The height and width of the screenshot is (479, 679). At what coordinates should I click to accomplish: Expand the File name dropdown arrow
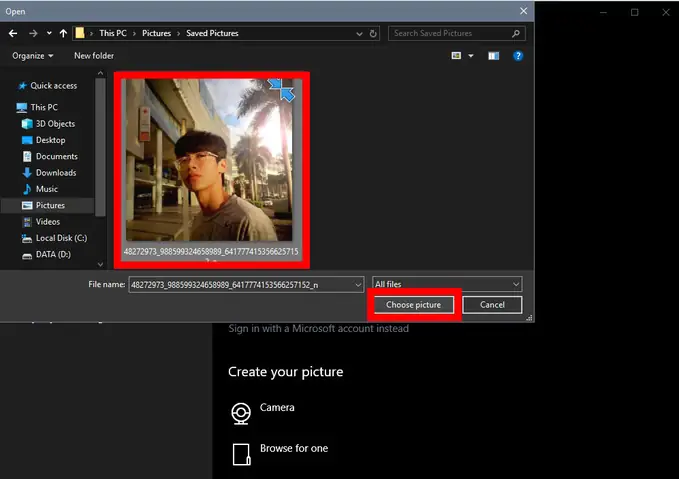pyautogui.click(x=358, y=285)
